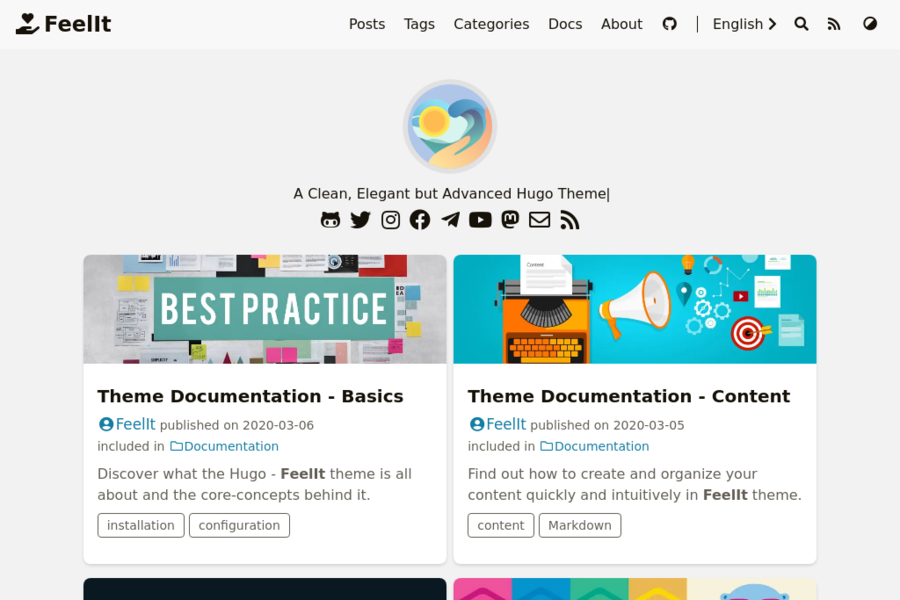900x600 pixels.
Task: Open the Docs navigation link
Action: (565, 24)
